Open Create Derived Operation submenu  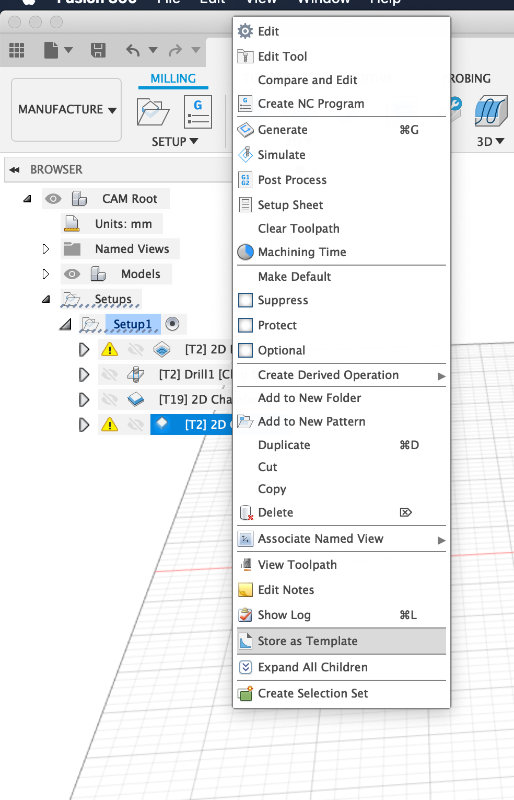click(x=341, y=375)
